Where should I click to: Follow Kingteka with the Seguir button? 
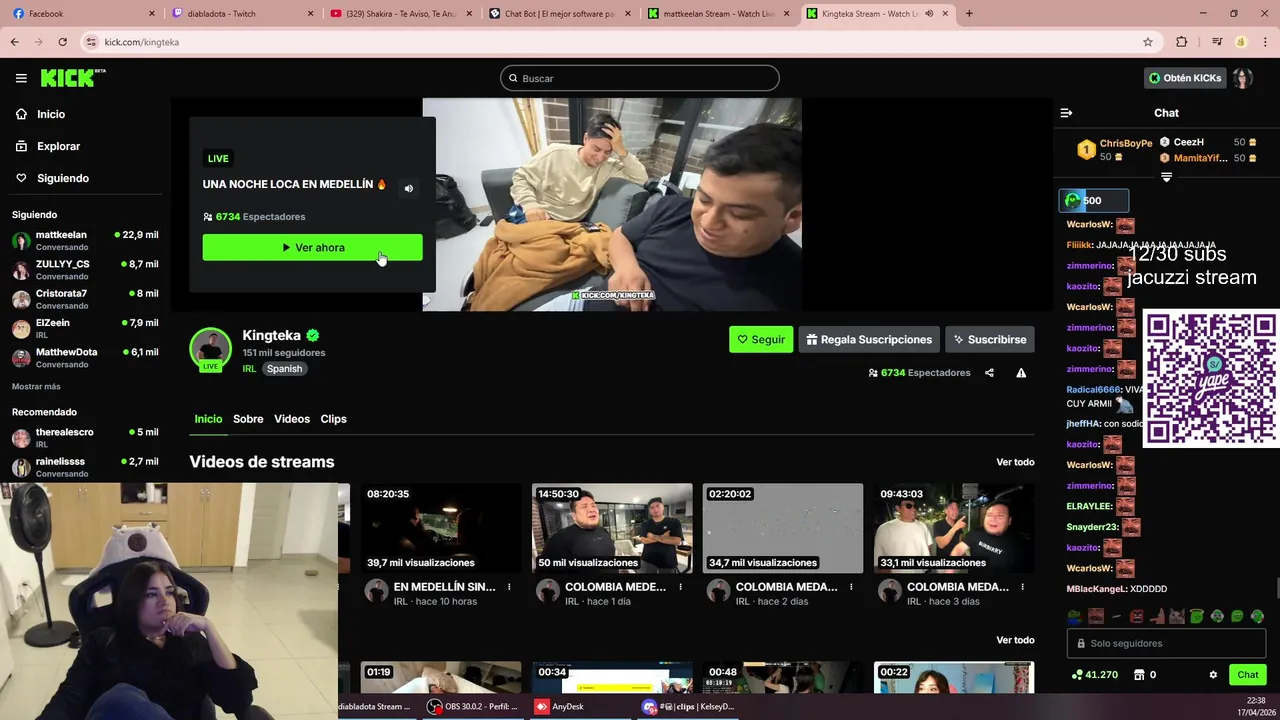point(761,339)
